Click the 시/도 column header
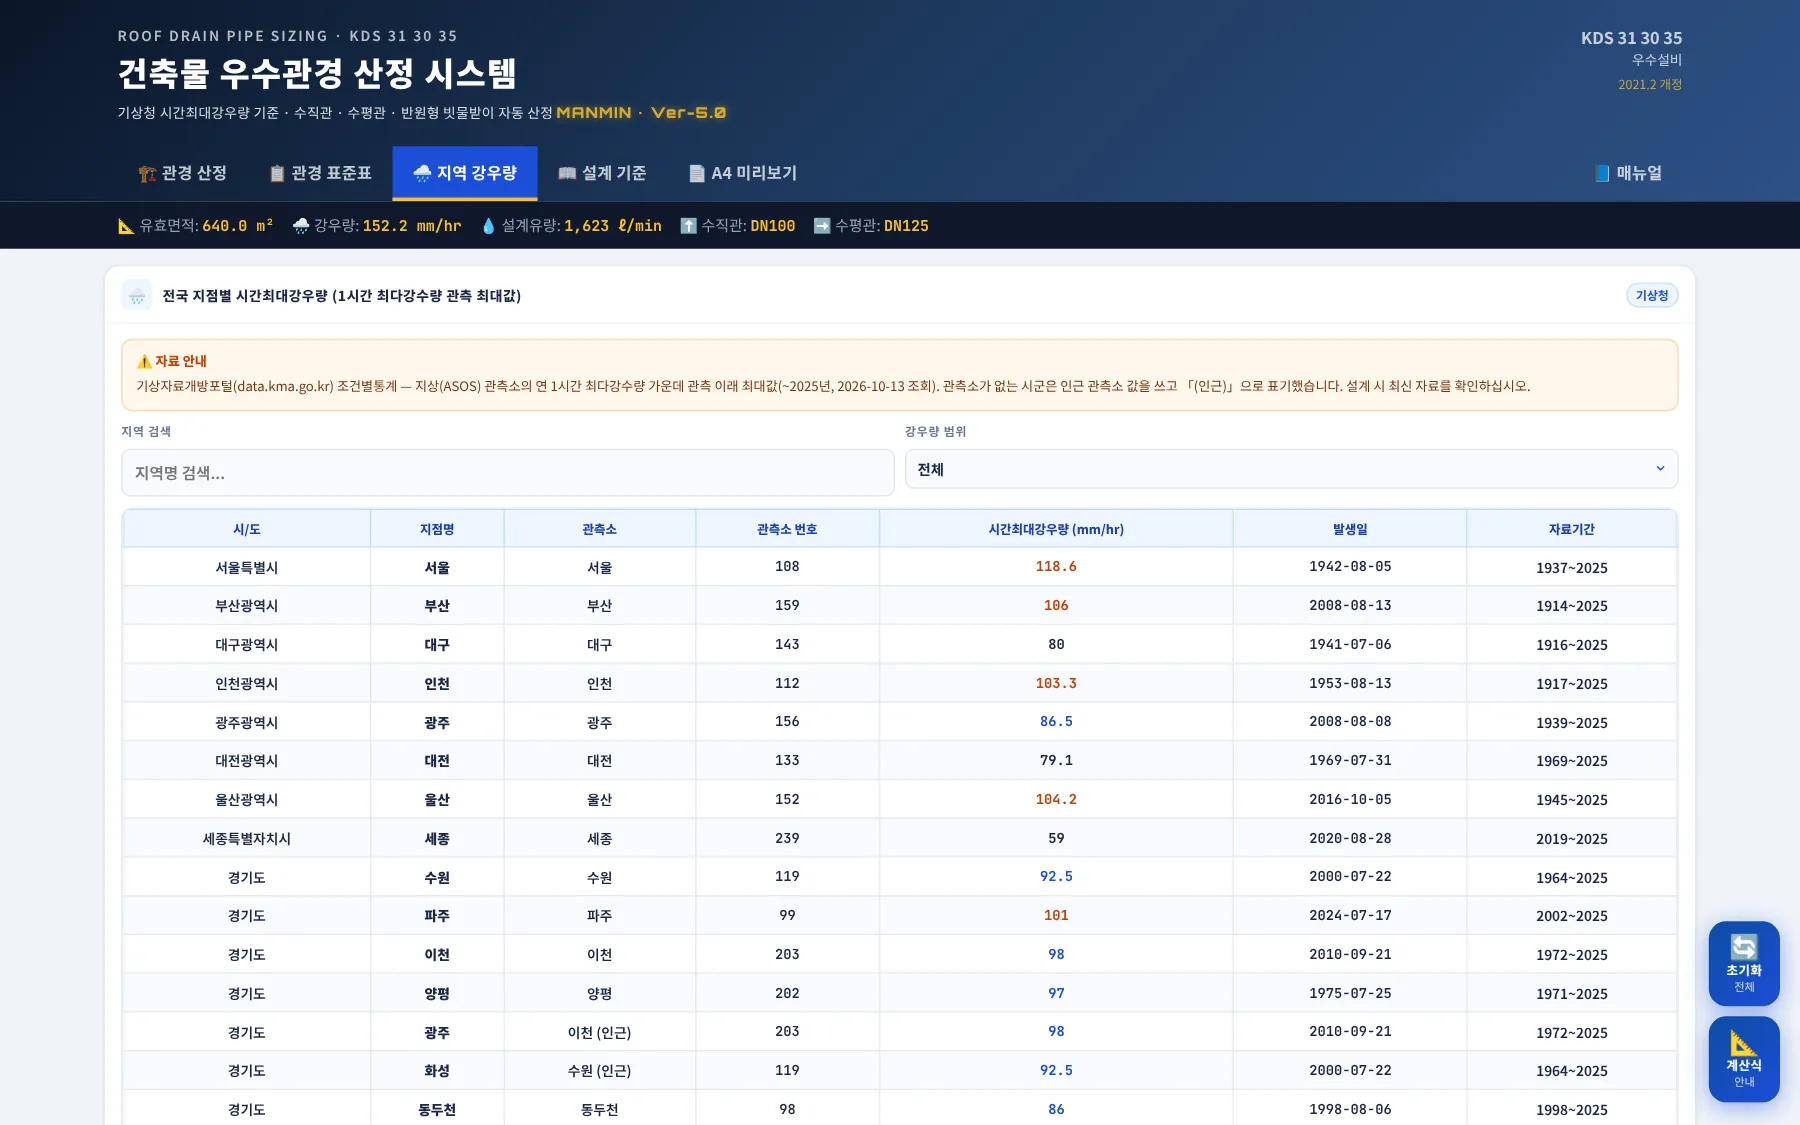 click(247, 529)
